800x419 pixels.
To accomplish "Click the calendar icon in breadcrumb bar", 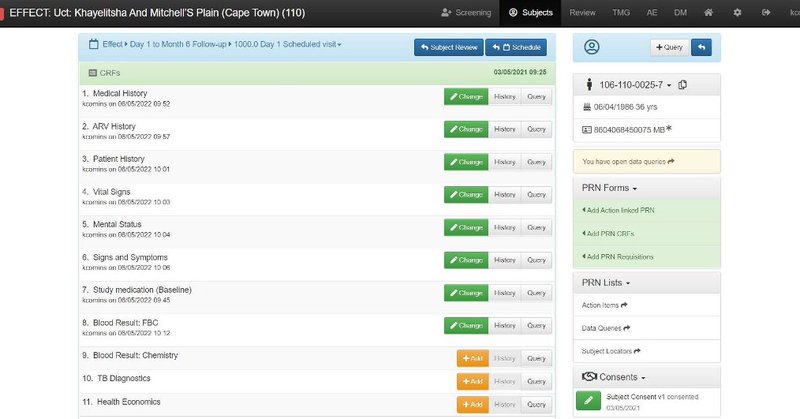I will tap(93, 44).
